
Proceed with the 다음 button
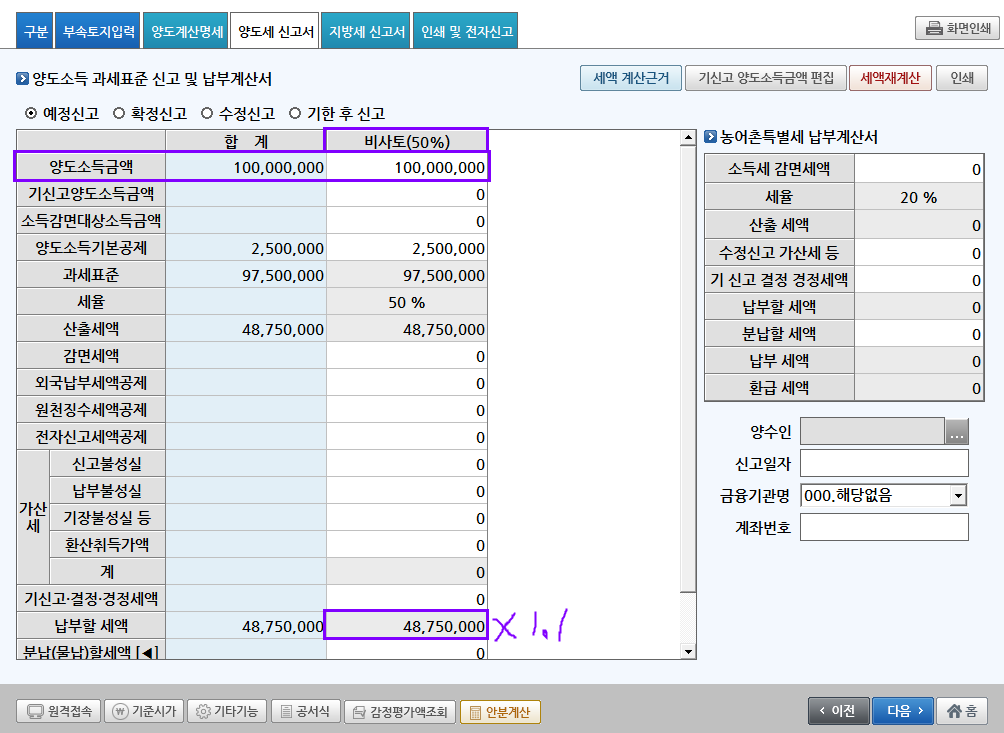pos(903,711)
